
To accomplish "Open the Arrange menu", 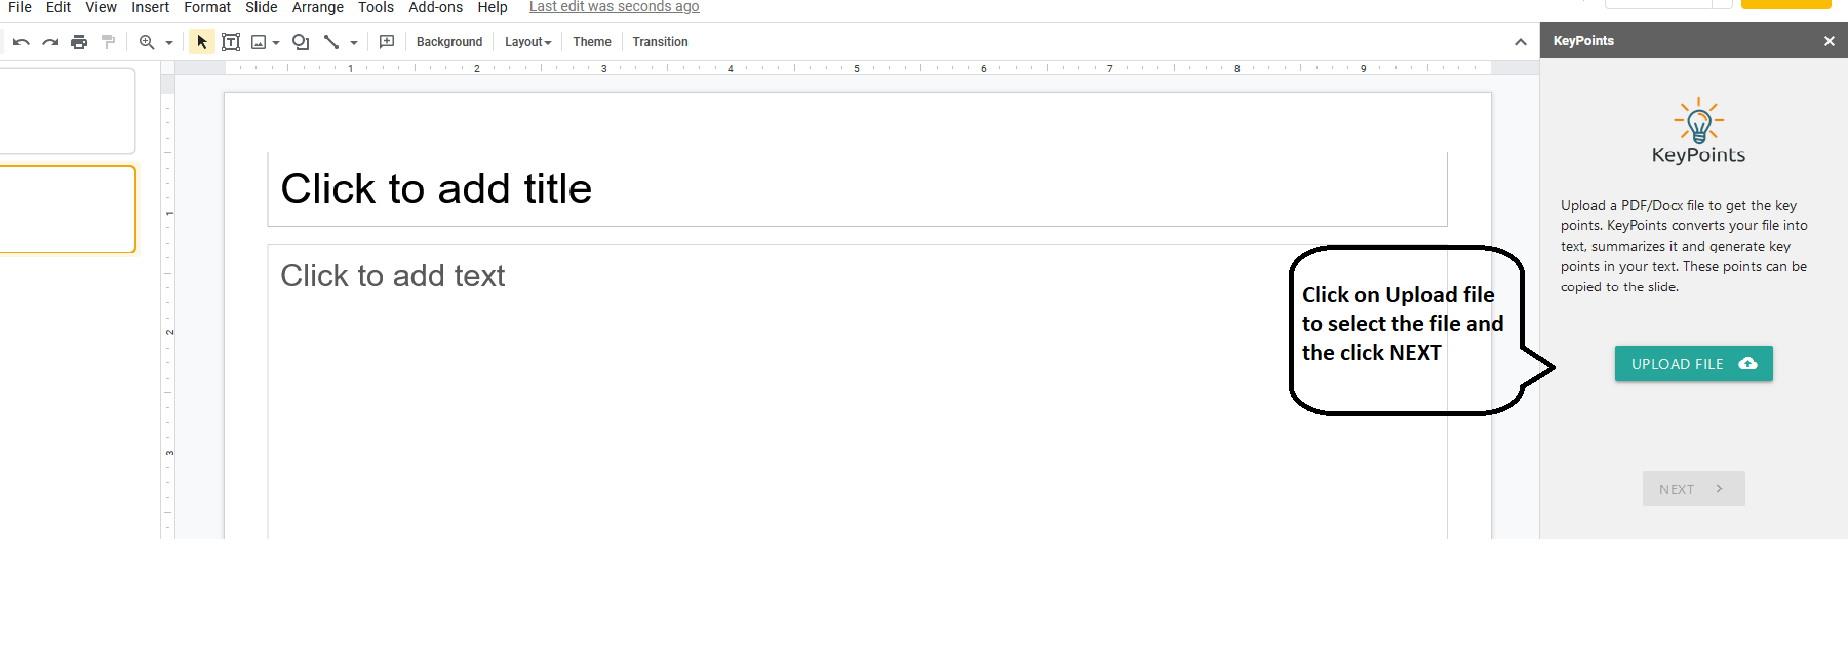I will 317,8.
